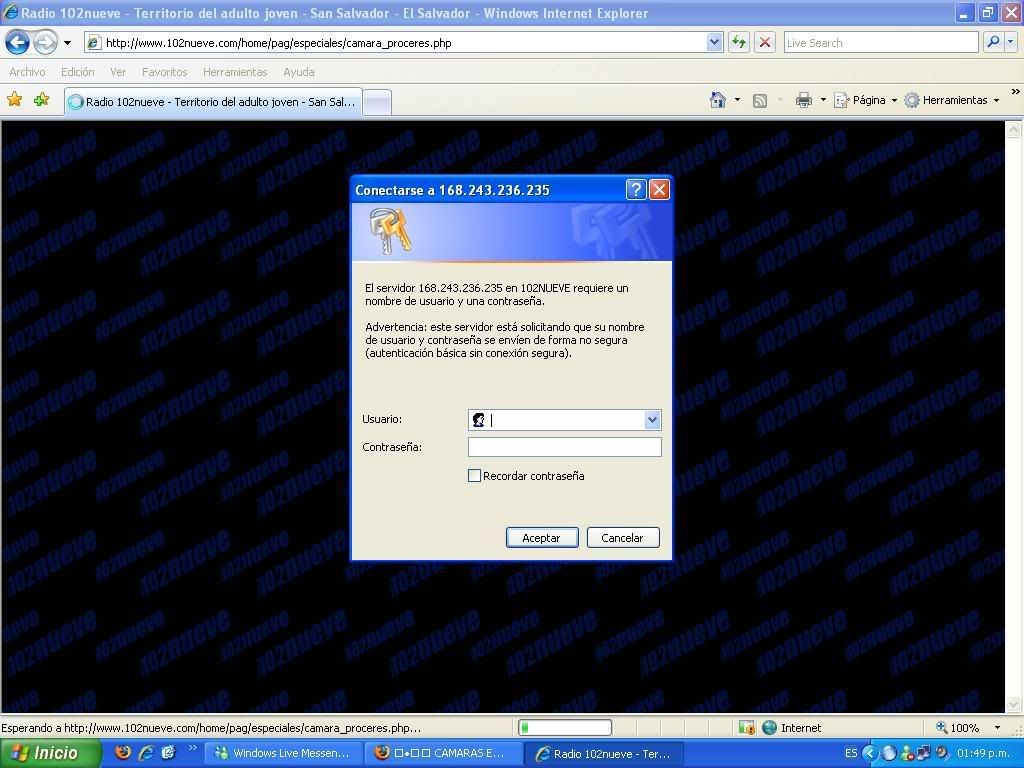The image size is (1024, 768).
Task: Enable the Recordar contraseña checkbox
Action: coord(475,475)
